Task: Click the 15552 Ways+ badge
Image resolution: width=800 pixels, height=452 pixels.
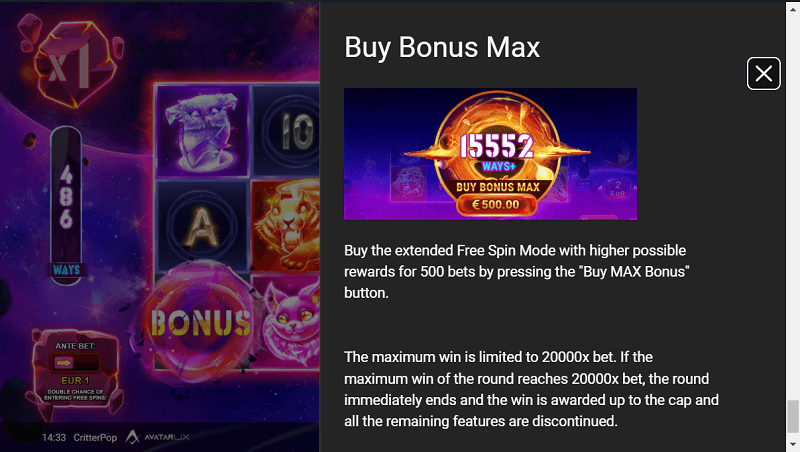Action: point(496,152)
